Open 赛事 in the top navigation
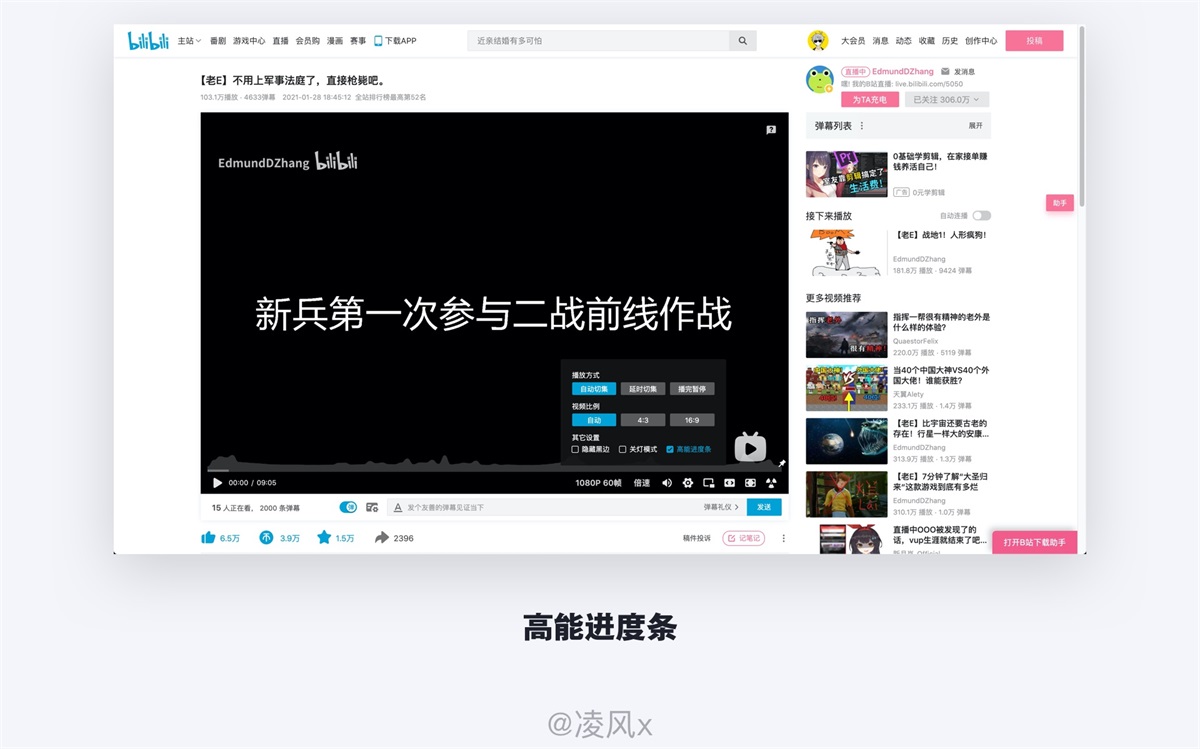 (358, 41)
